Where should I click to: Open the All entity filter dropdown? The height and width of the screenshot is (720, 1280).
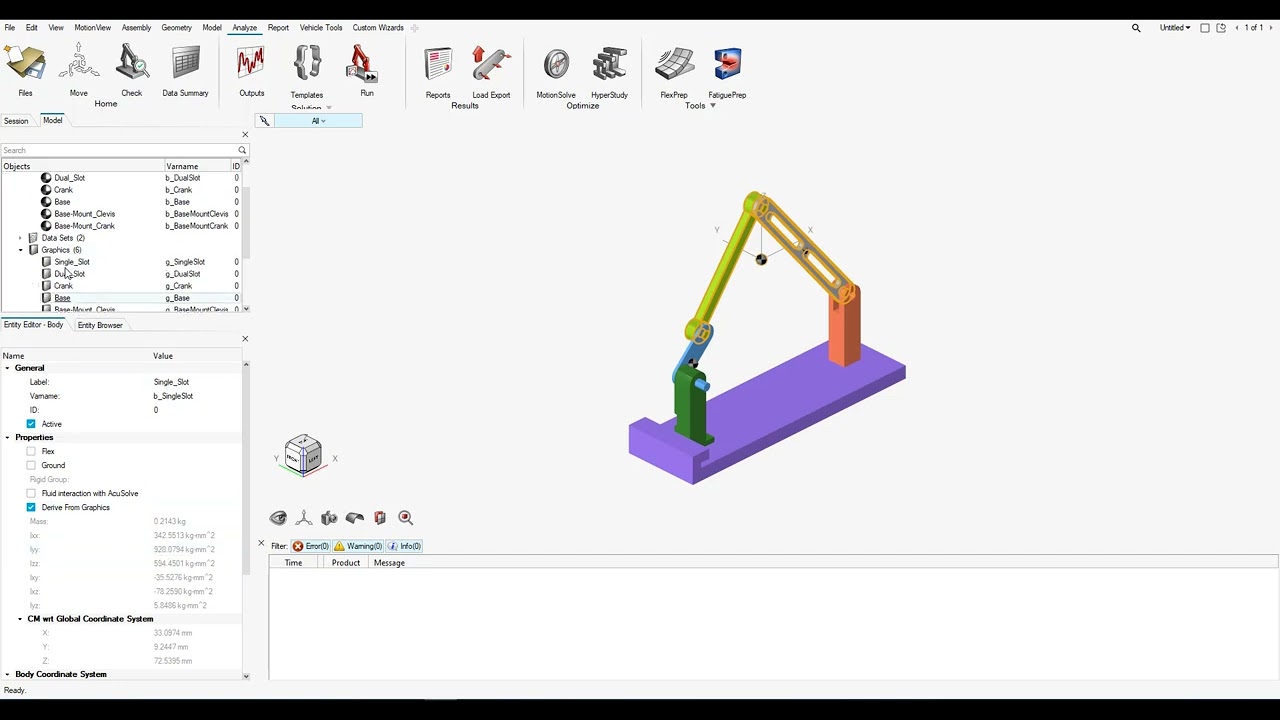tap(318, 121)
